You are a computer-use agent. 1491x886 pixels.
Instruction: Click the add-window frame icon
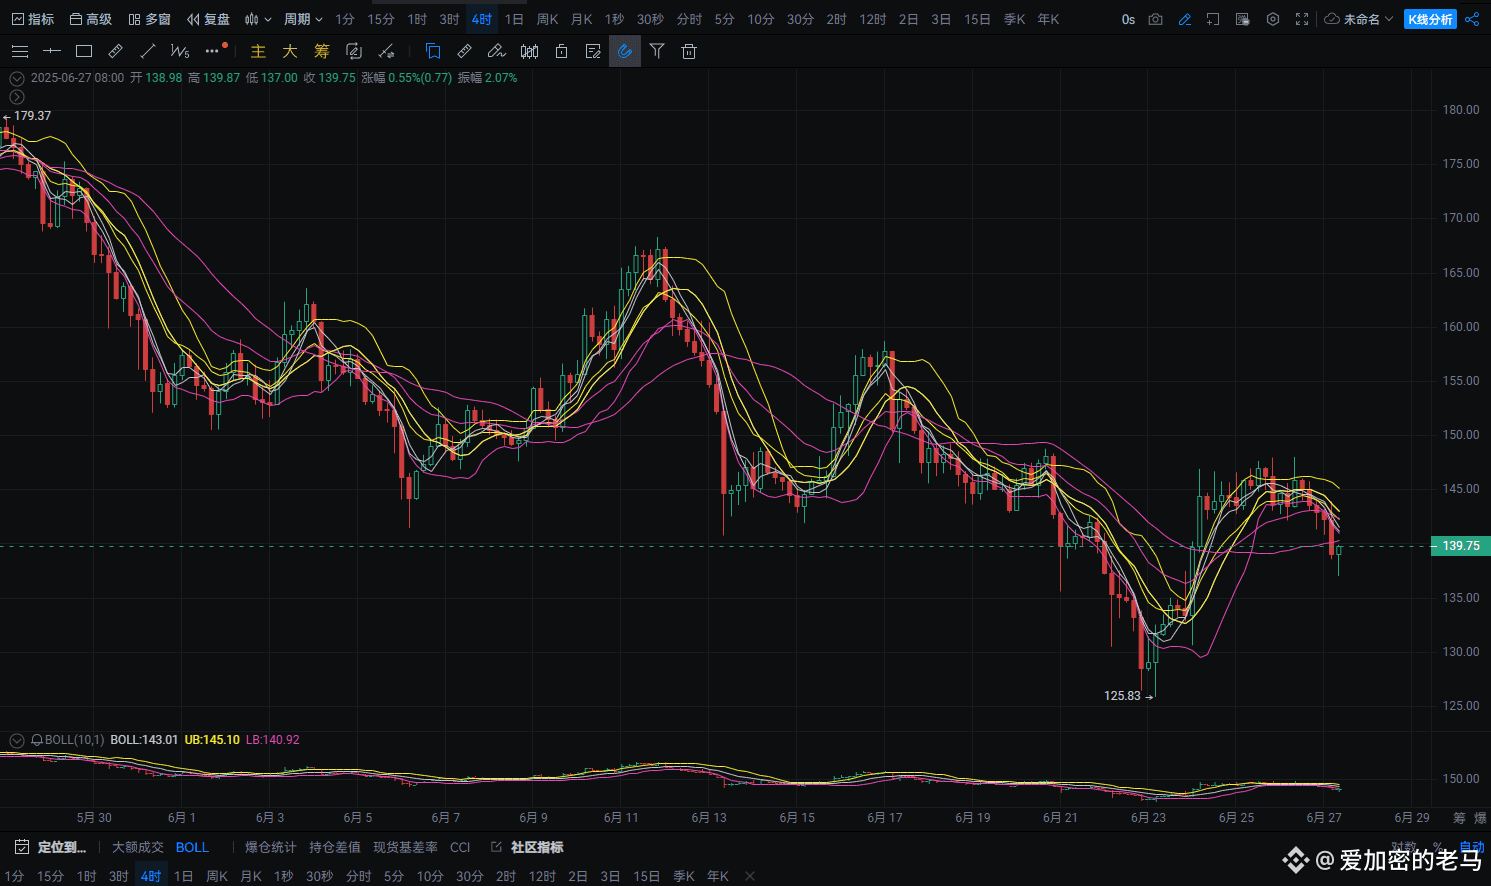[1213, 19]
